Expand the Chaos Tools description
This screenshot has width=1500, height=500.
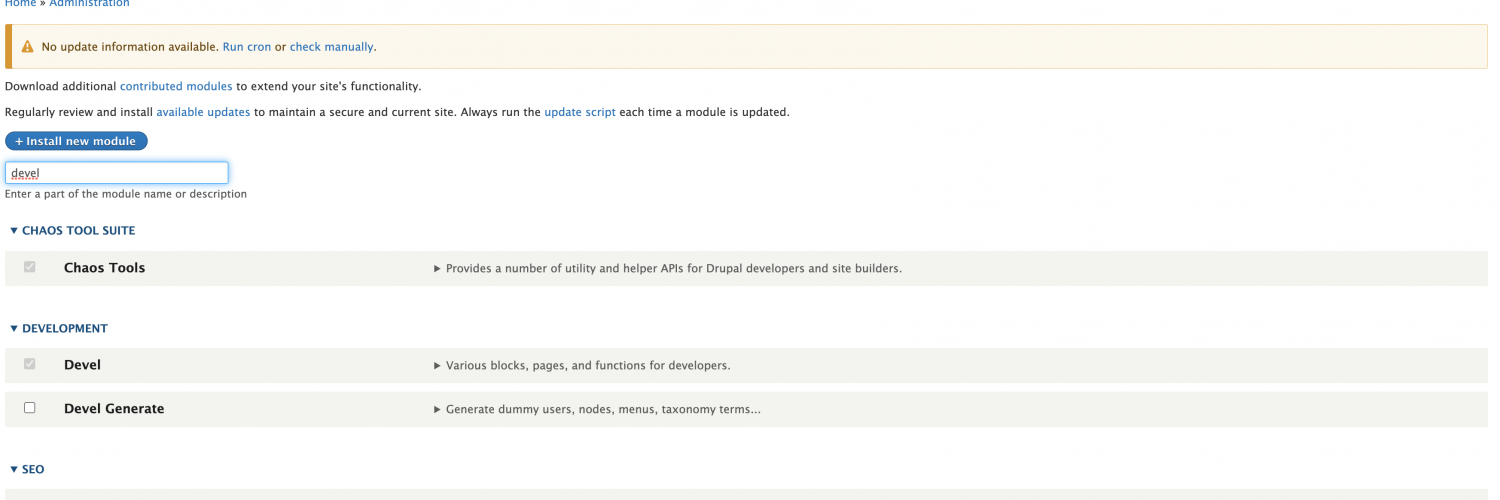point(668,269)
